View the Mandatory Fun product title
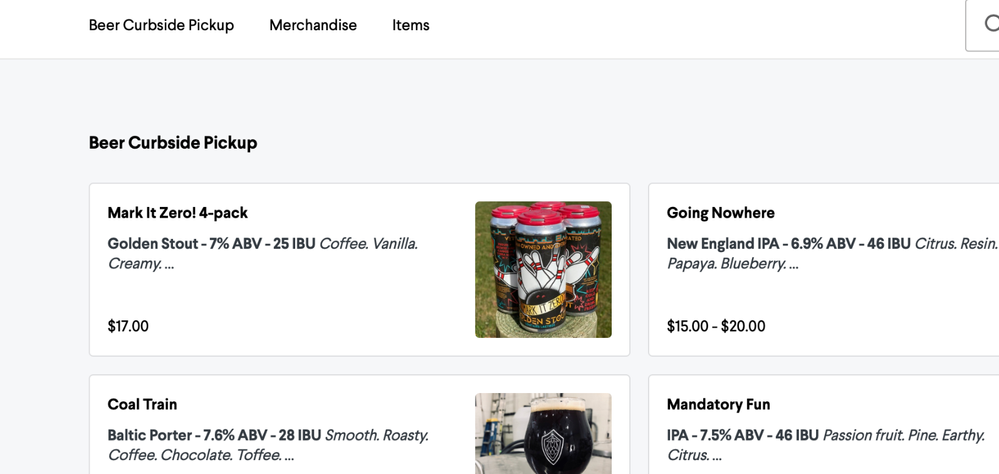 pyautogui.click(x=718, y=405)
